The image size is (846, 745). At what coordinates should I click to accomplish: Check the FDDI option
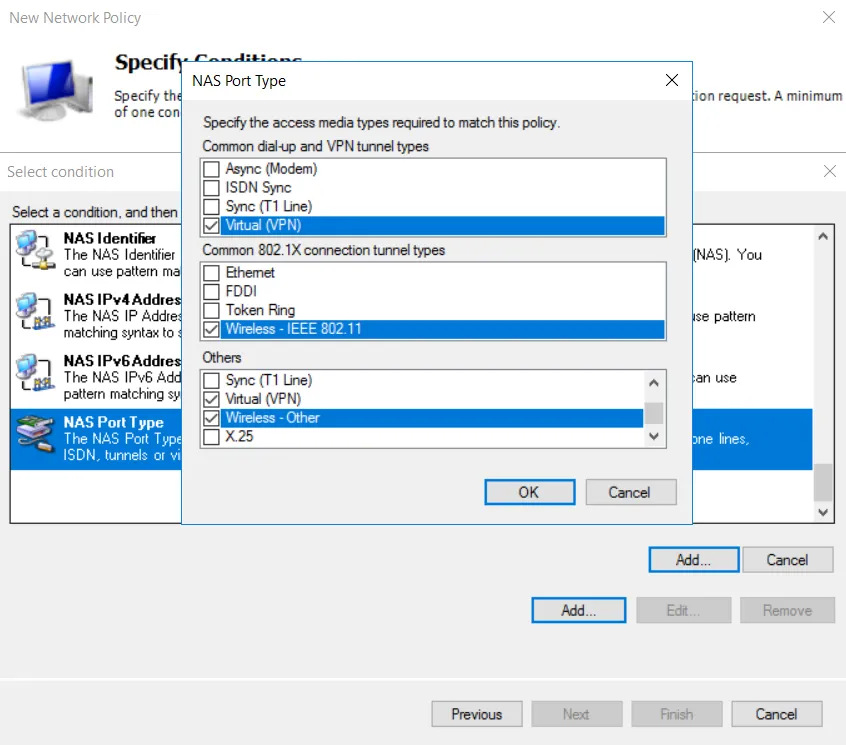(x=211, y=290)
